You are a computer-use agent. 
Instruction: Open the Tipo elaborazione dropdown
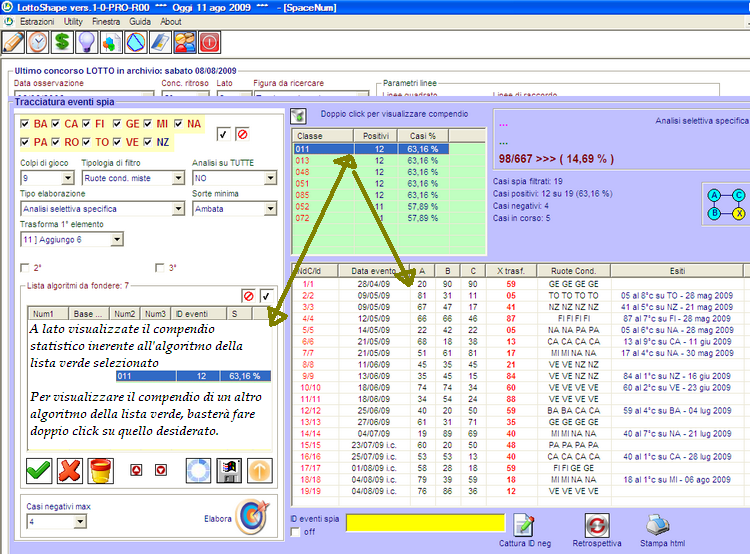(178, 209)
